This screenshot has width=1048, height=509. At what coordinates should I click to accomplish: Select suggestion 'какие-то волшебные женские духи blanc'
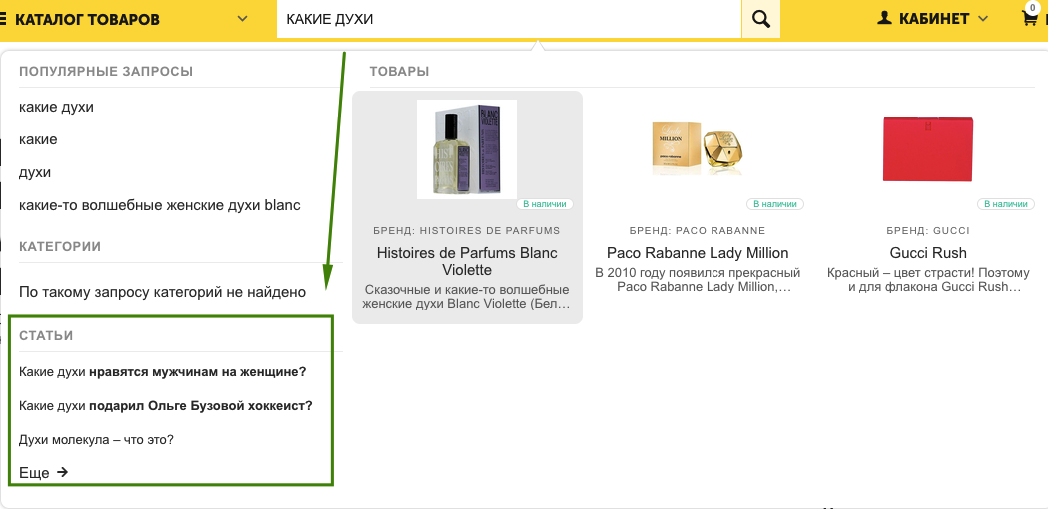[x=160, y=205]
